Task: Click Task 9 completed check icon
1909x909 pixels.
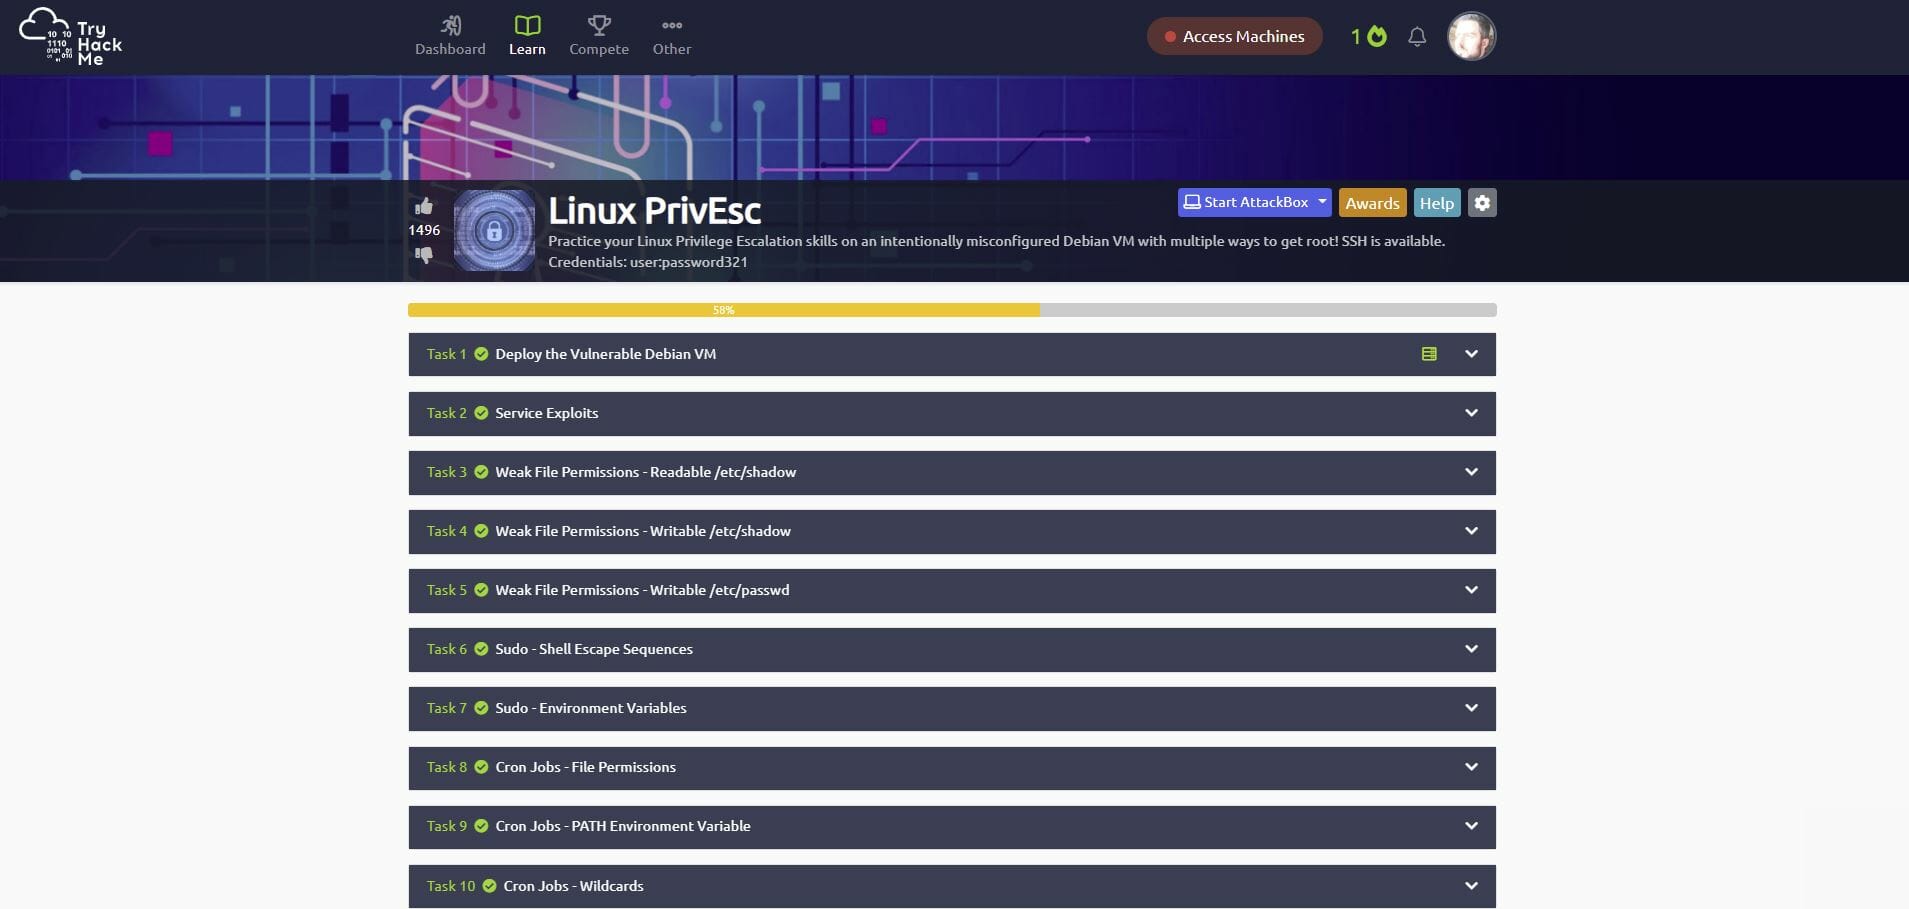Action: (481, 826)
